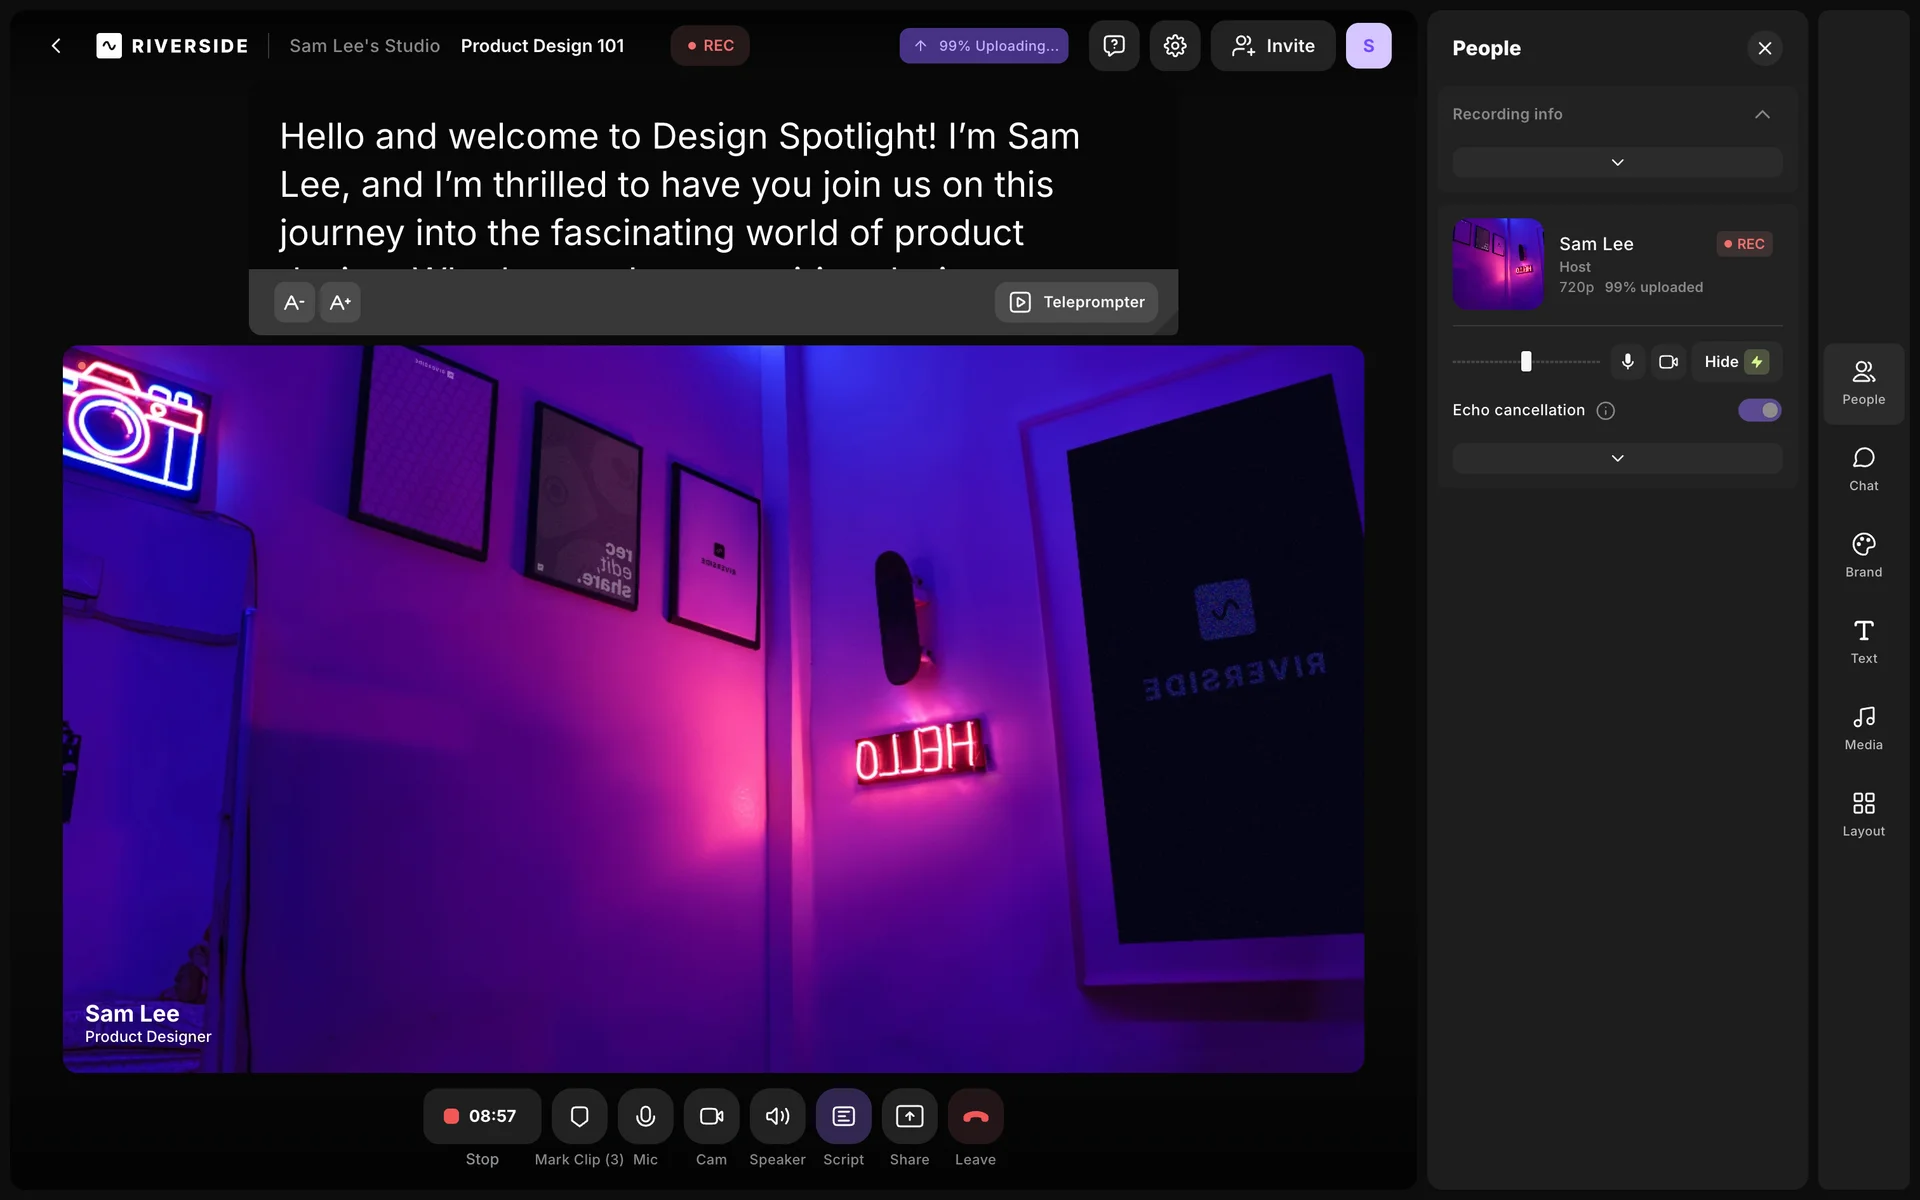Expand the chevron below Echo cancellation
The width and height of the screenshot is (1920, 1200).
tap(1616, 459)
